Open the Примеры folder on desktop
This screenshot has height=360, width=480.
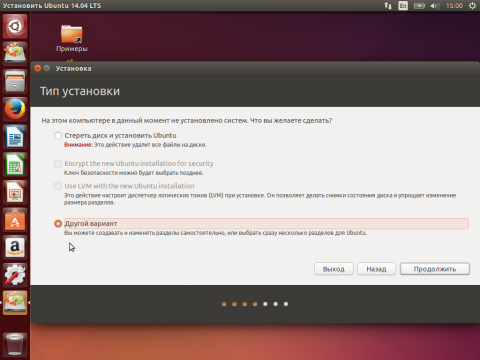pyautogui.click(x=72, y=38)
